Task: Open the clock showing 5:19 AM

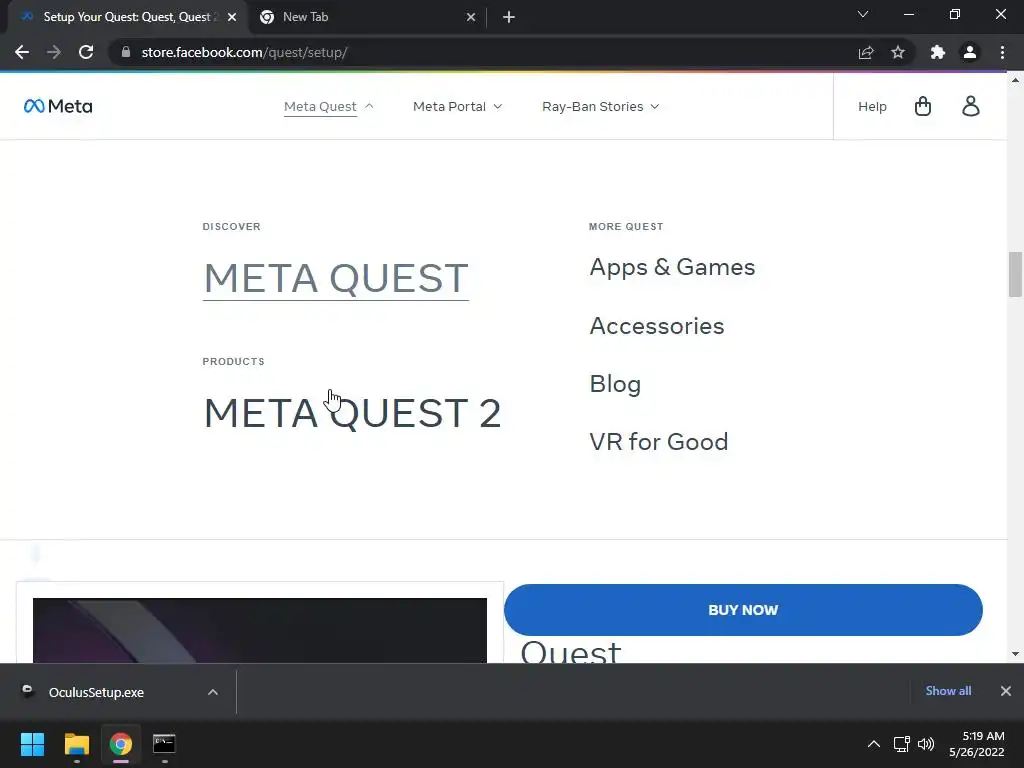Action: point(976,744)
